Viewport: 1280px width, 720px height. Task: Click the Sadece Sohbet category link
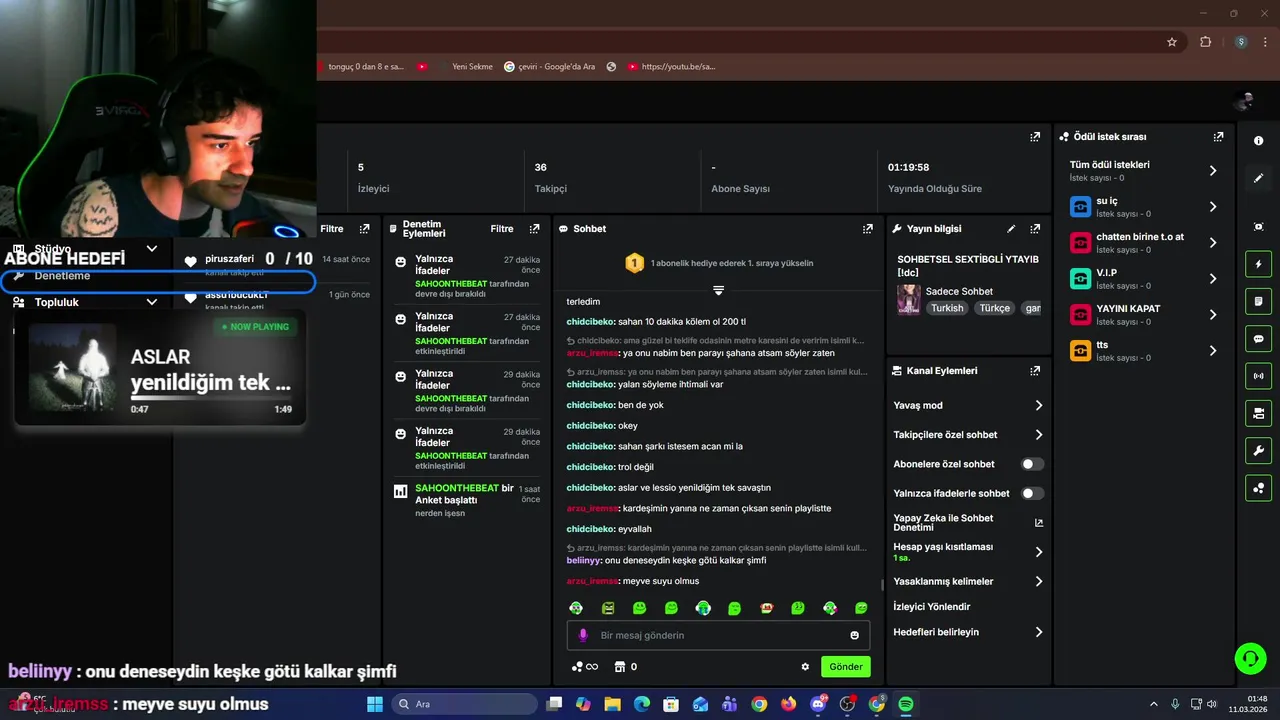pos(959,291)
